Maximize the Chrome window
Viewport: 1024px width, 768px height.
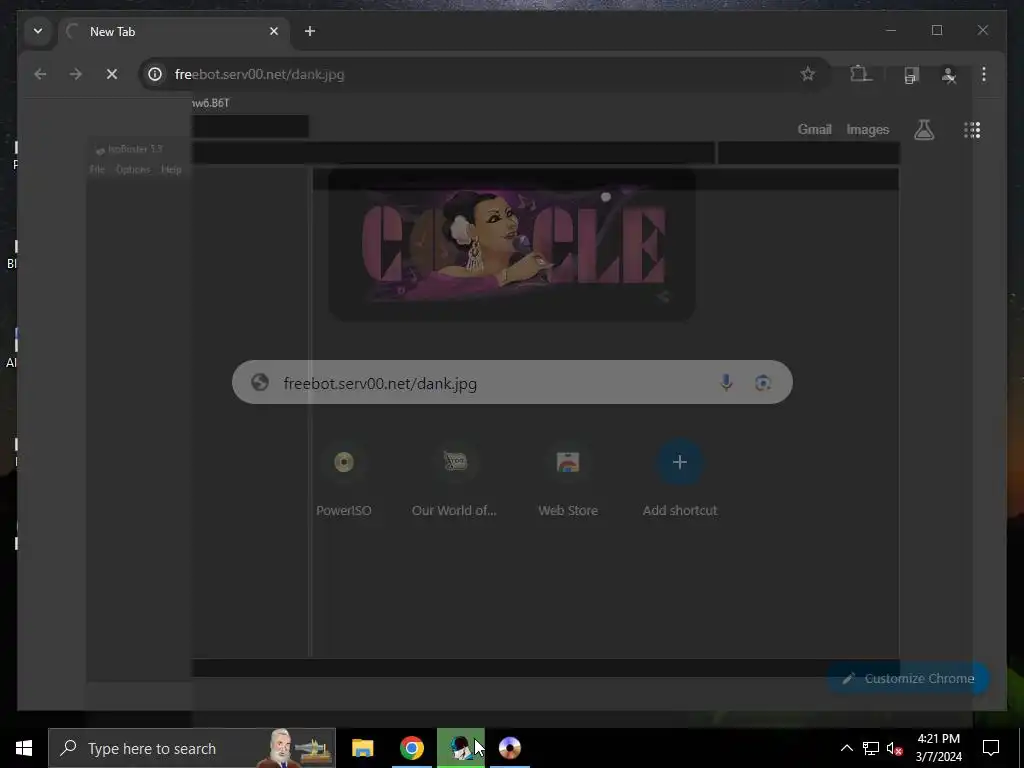tap(936, 31)
